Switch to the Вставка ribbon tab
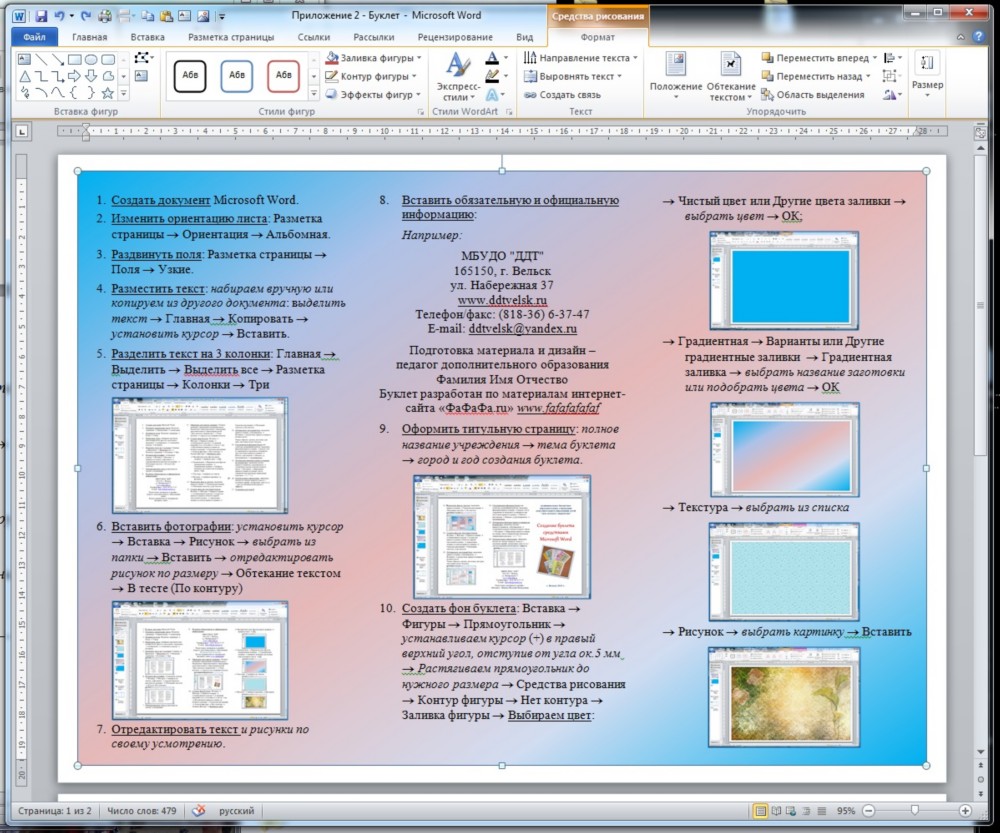 (x=147, y=37)
